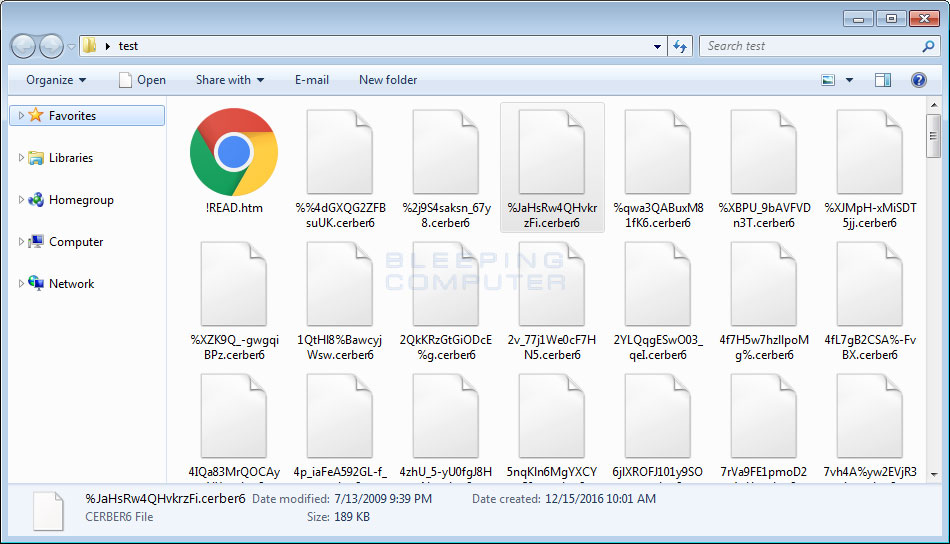
Task: Select the file icon above 4p_iaFeA592GL-f_
Action: pyautogui.click(x=340, y=416)
